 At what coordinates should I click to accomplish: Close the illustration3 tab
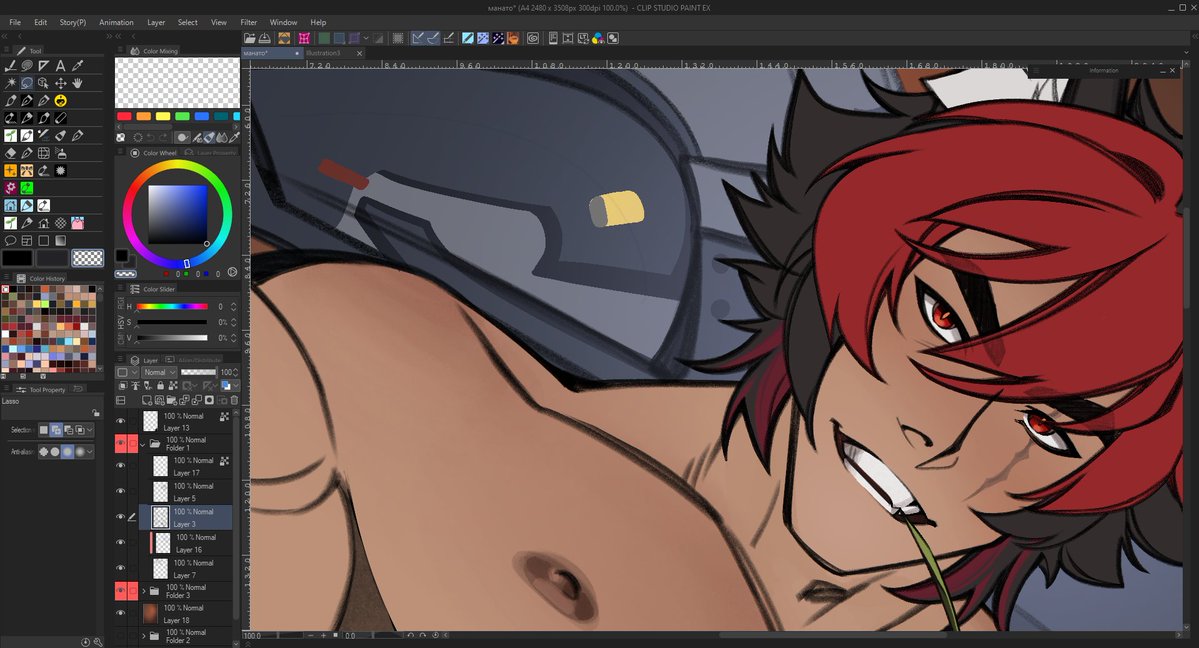(359, 53)
